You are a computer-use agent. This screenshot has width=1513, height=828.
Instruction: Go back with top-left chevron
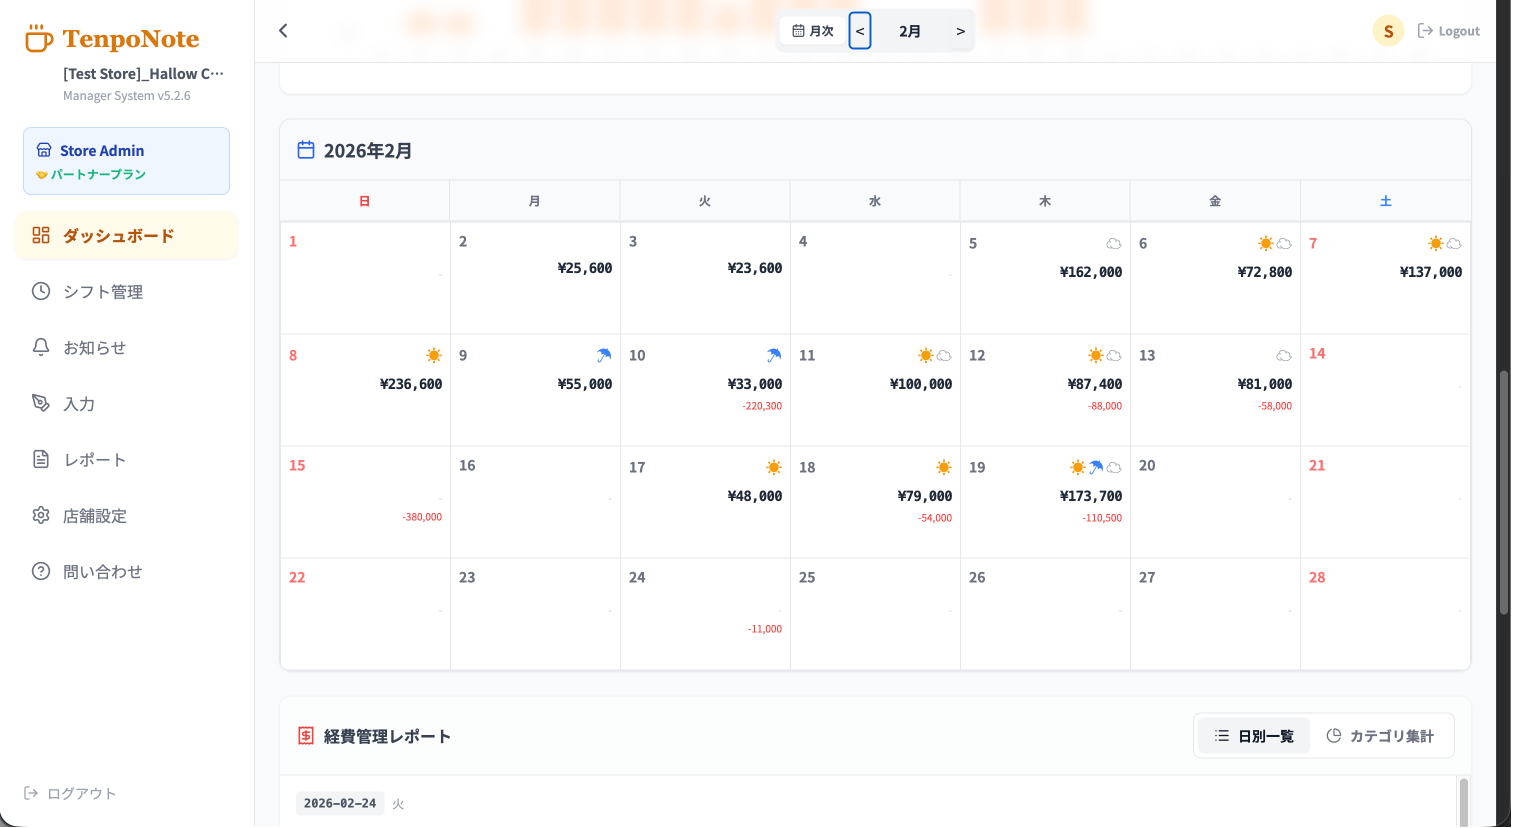point(284,31)
